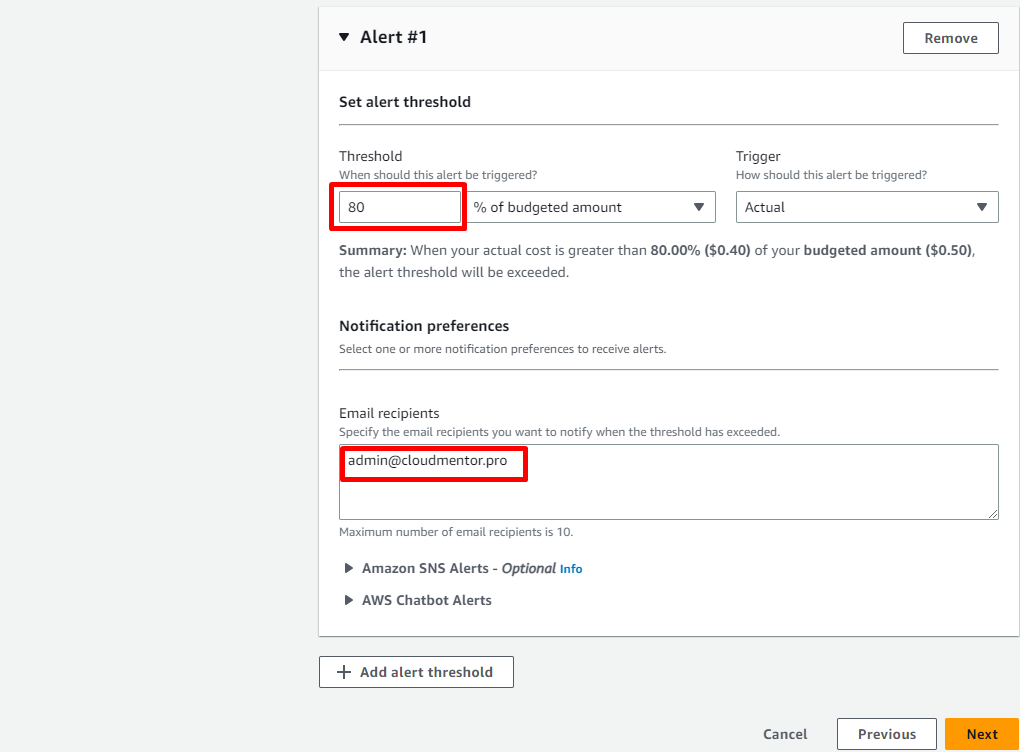Viewport: 1020px width, 752px height.
Task: Open the Info link for SNS Alerts
Action: click(x=571, y=569)
